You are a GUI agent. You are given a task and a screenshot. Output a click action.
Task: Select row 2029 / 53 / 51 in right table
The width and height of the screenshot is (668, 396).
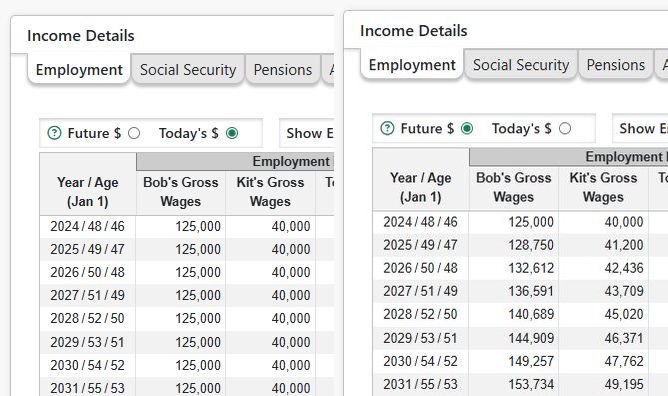click(x=521, y=338)
